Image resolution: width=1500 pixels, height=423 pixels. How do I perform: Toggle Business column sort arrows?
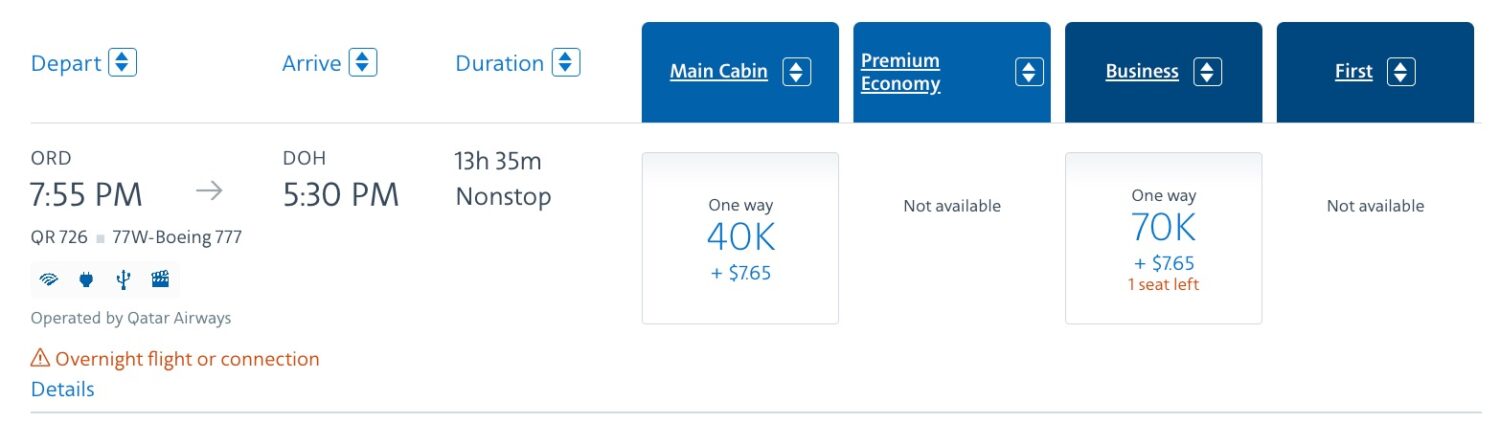(x=1207, y=72)
